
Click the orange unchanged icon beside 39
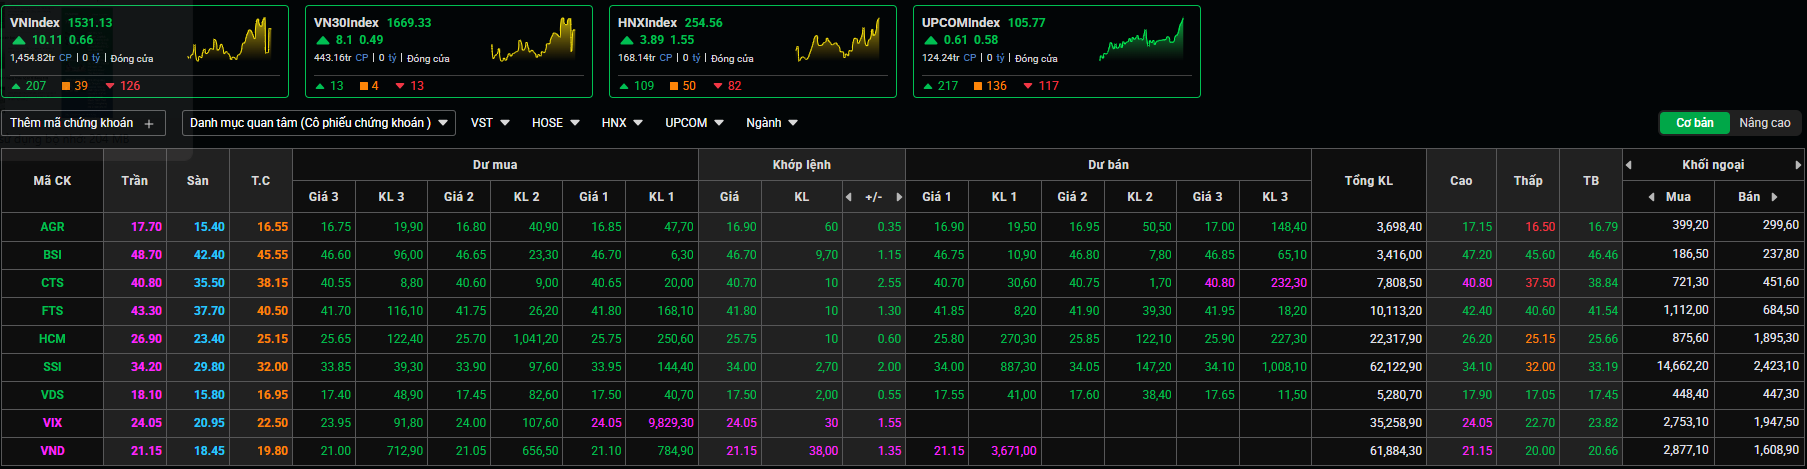66,86
